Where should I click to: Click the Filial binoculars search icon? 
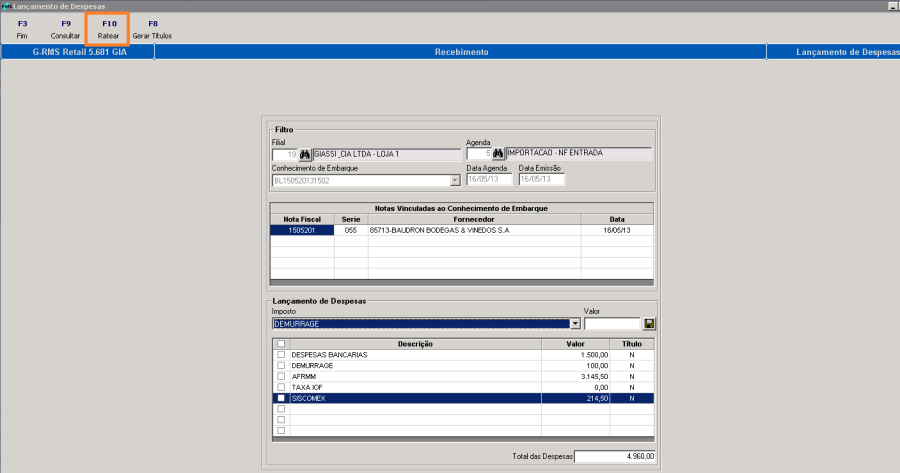pos(305,155)
